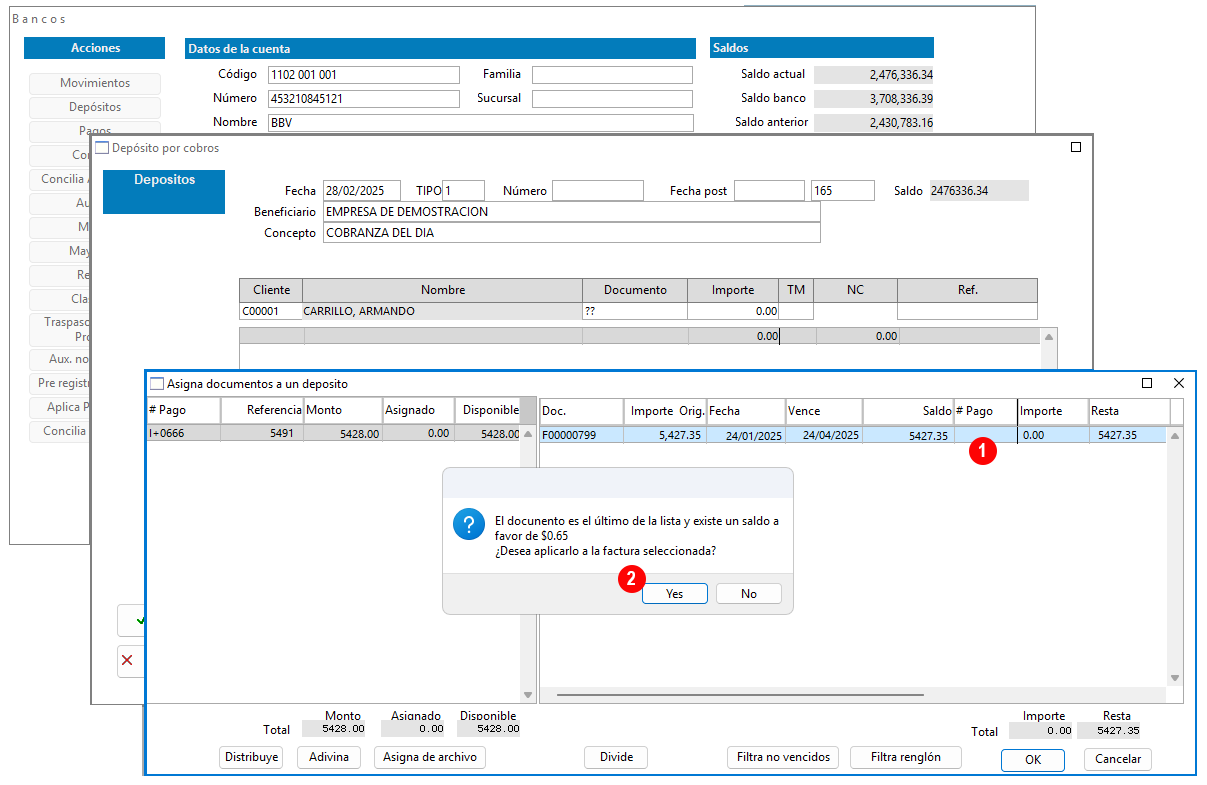Click the Concepto field COBRANZA DEL DIA
The image size is (1207, 785).
pyautogui.click(x=571, y=233)
